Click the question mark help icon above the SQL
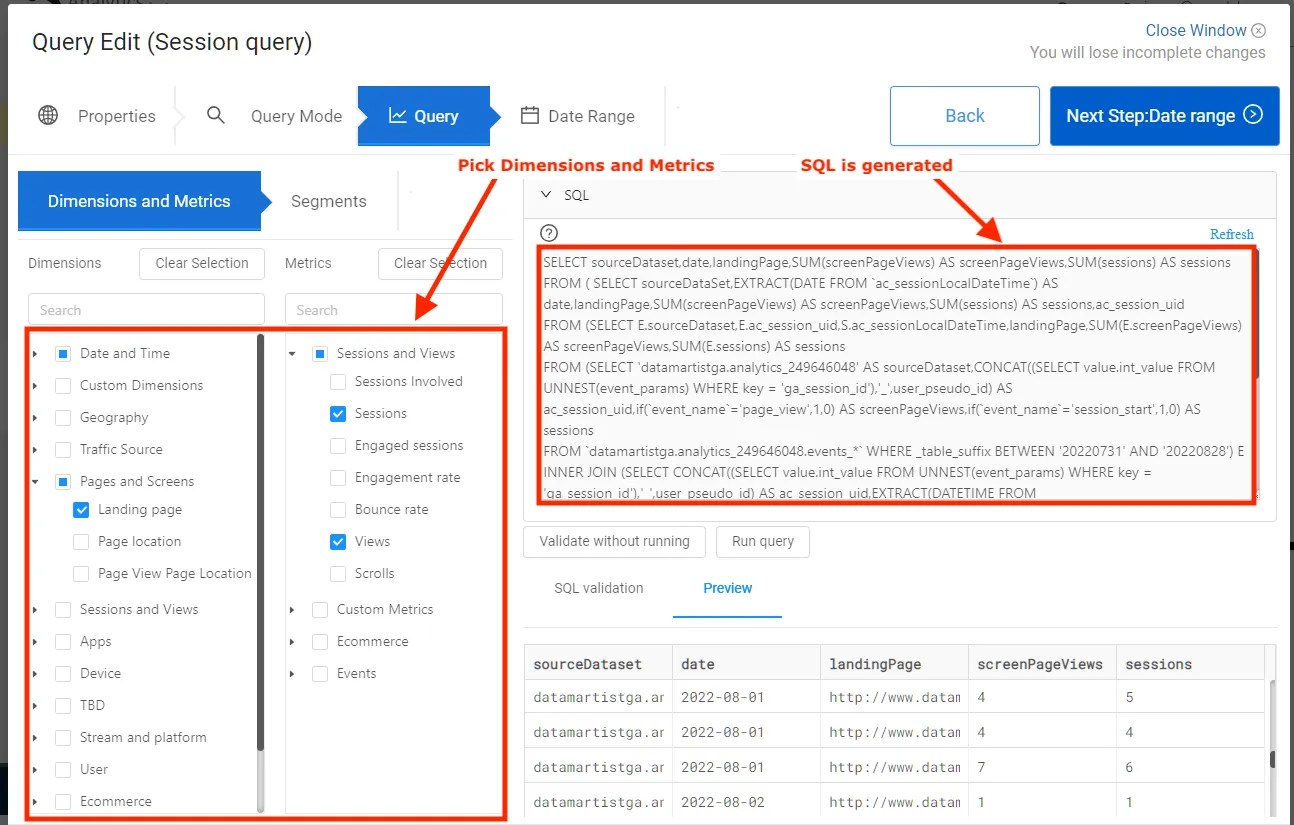 (x=548, y=233)
